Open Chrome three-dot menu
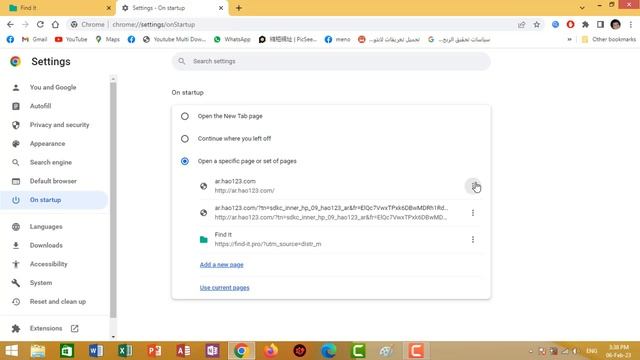 point(631,24)
